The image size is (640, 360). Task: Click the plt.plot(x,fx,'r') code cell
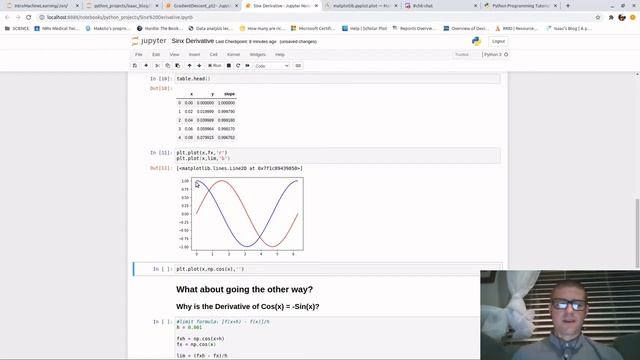338,156
